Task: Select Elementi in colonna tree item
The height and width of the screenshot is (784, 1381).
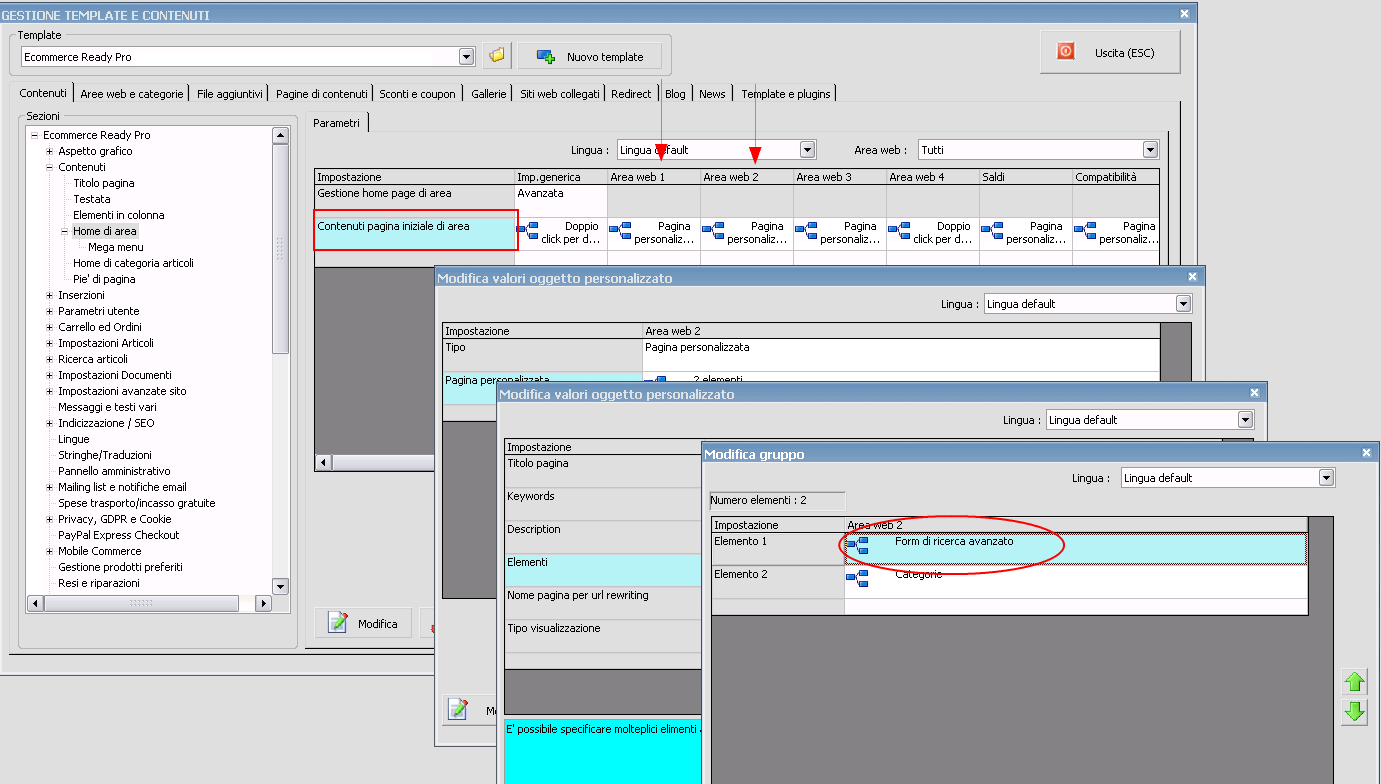Action: click(x=119, y=215)
